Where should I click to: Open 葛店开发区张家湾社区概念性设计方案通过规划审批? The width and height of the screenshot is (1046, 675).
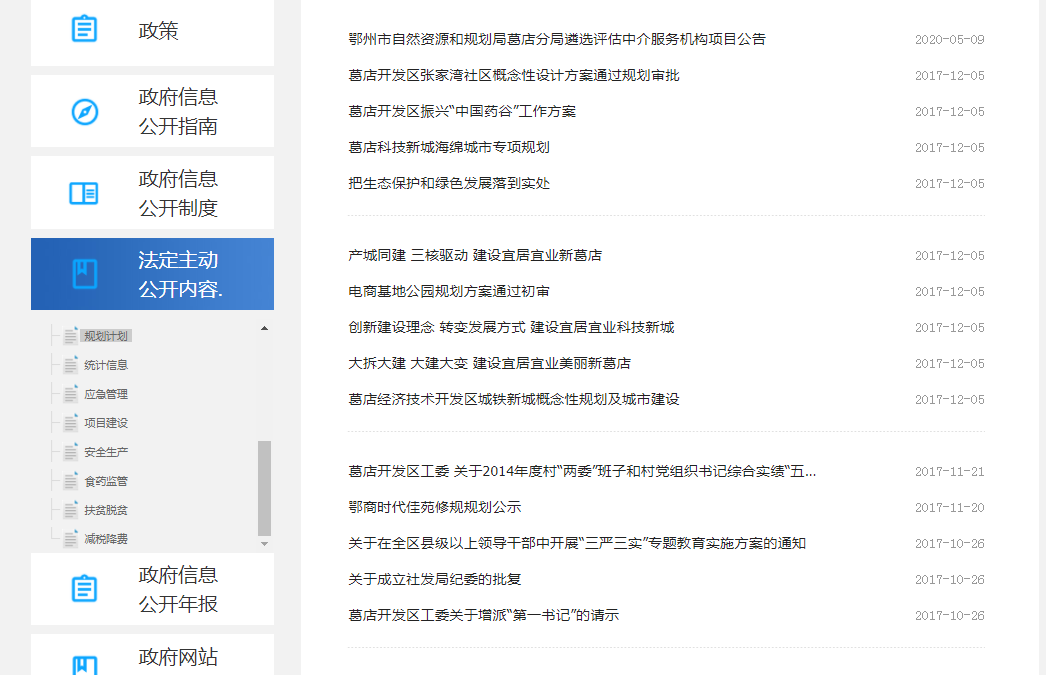click(514, 75)
